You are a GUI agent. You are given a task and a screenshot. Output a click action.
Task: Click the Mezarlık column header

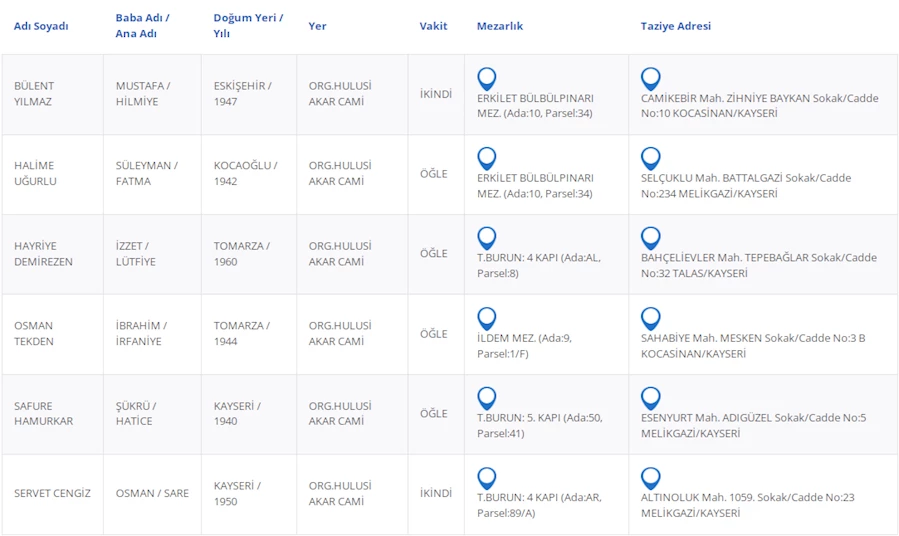coord(499,26)
